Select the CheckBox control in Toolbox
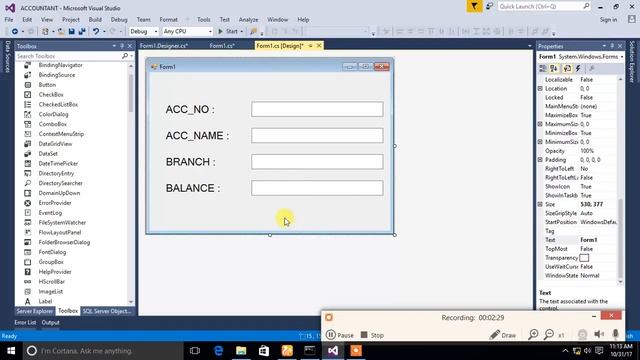Screen dimensions: 640x360 pyautogui.click(x=51, y=95)
